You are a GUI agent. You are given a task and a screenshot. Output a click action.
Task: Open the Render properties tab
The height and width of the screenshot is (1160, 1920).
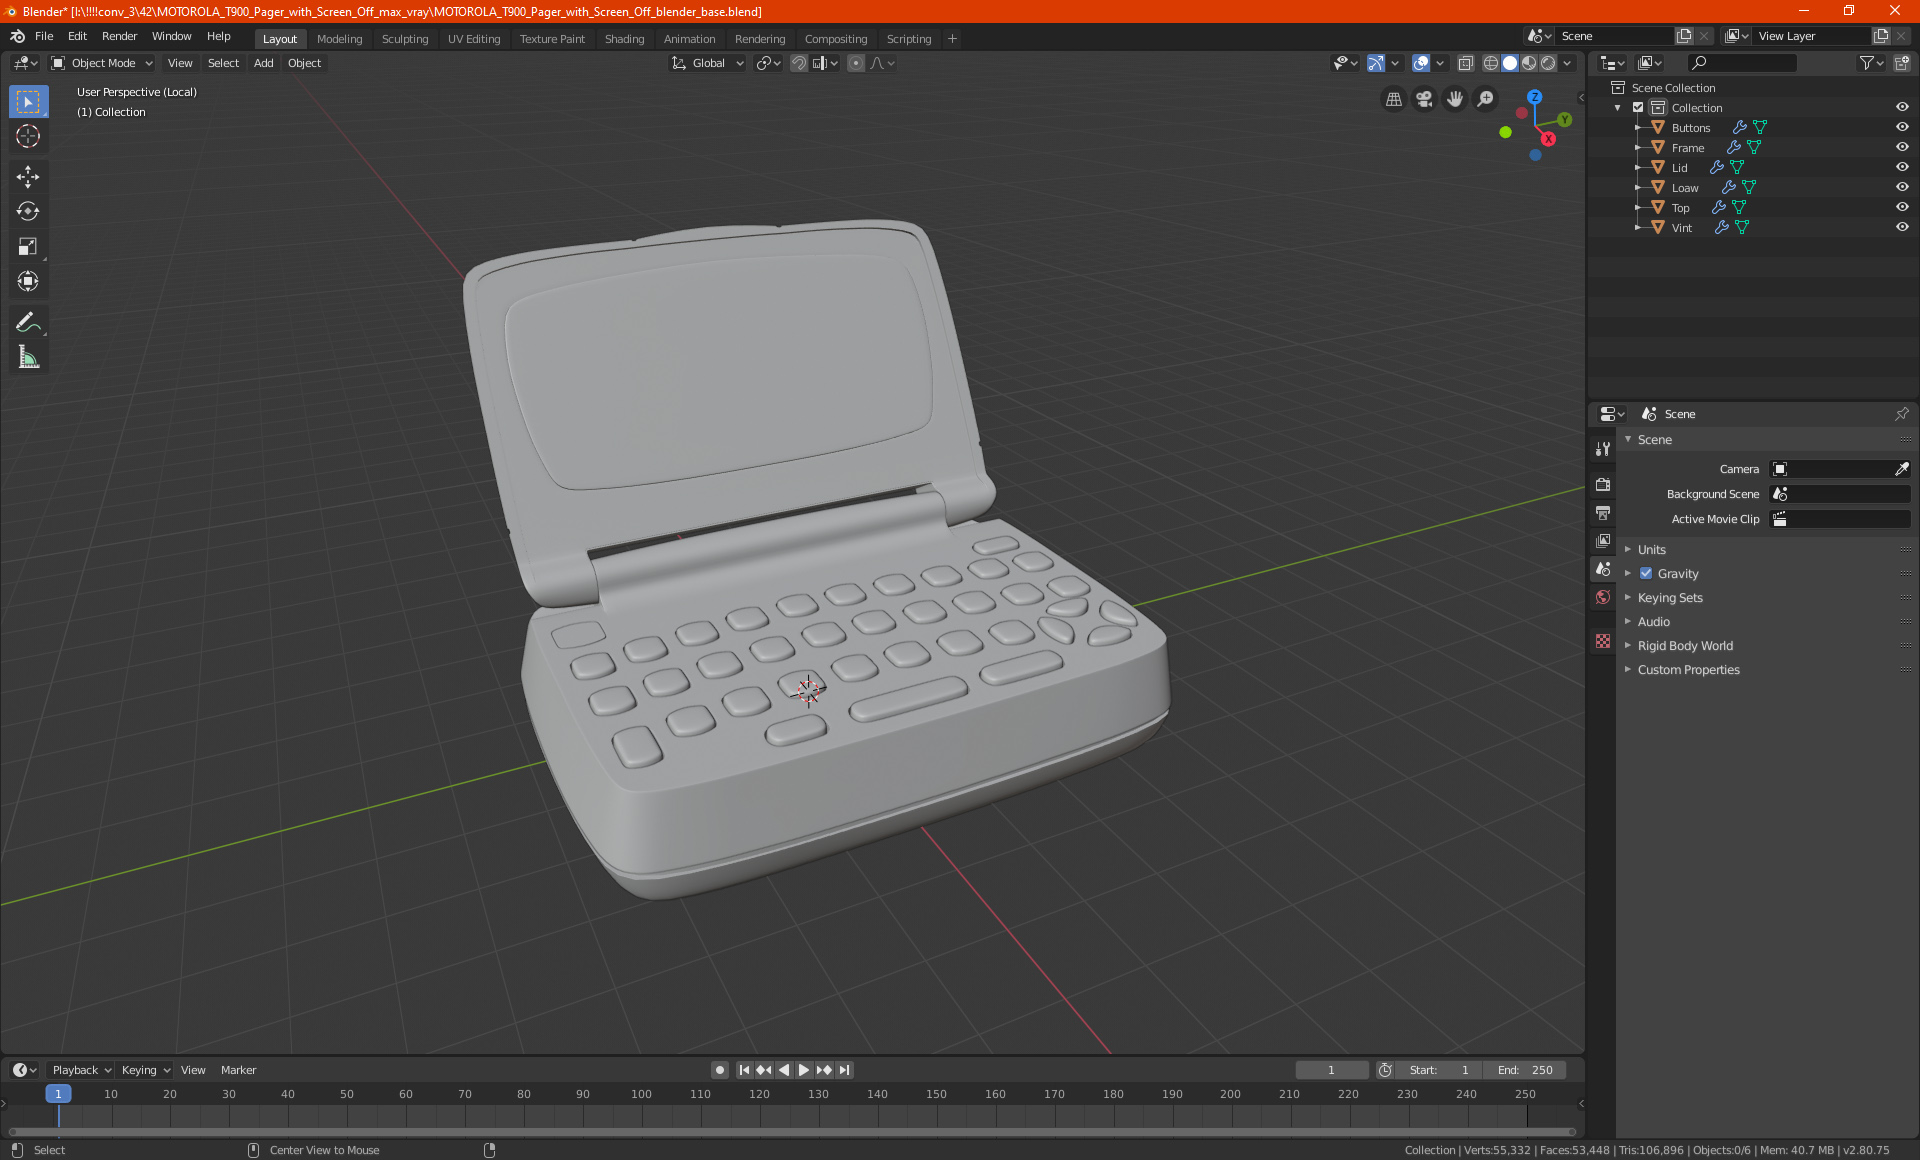point(1603,485)
